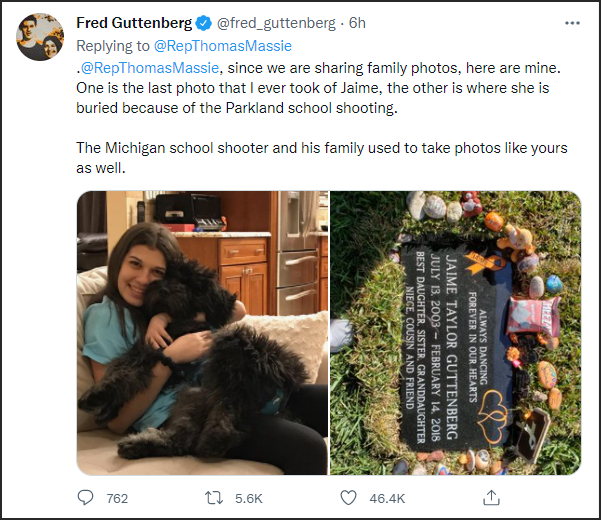The image size is (601, 520).
Task: Click the reply speech bubble icon
Action: 86,497
